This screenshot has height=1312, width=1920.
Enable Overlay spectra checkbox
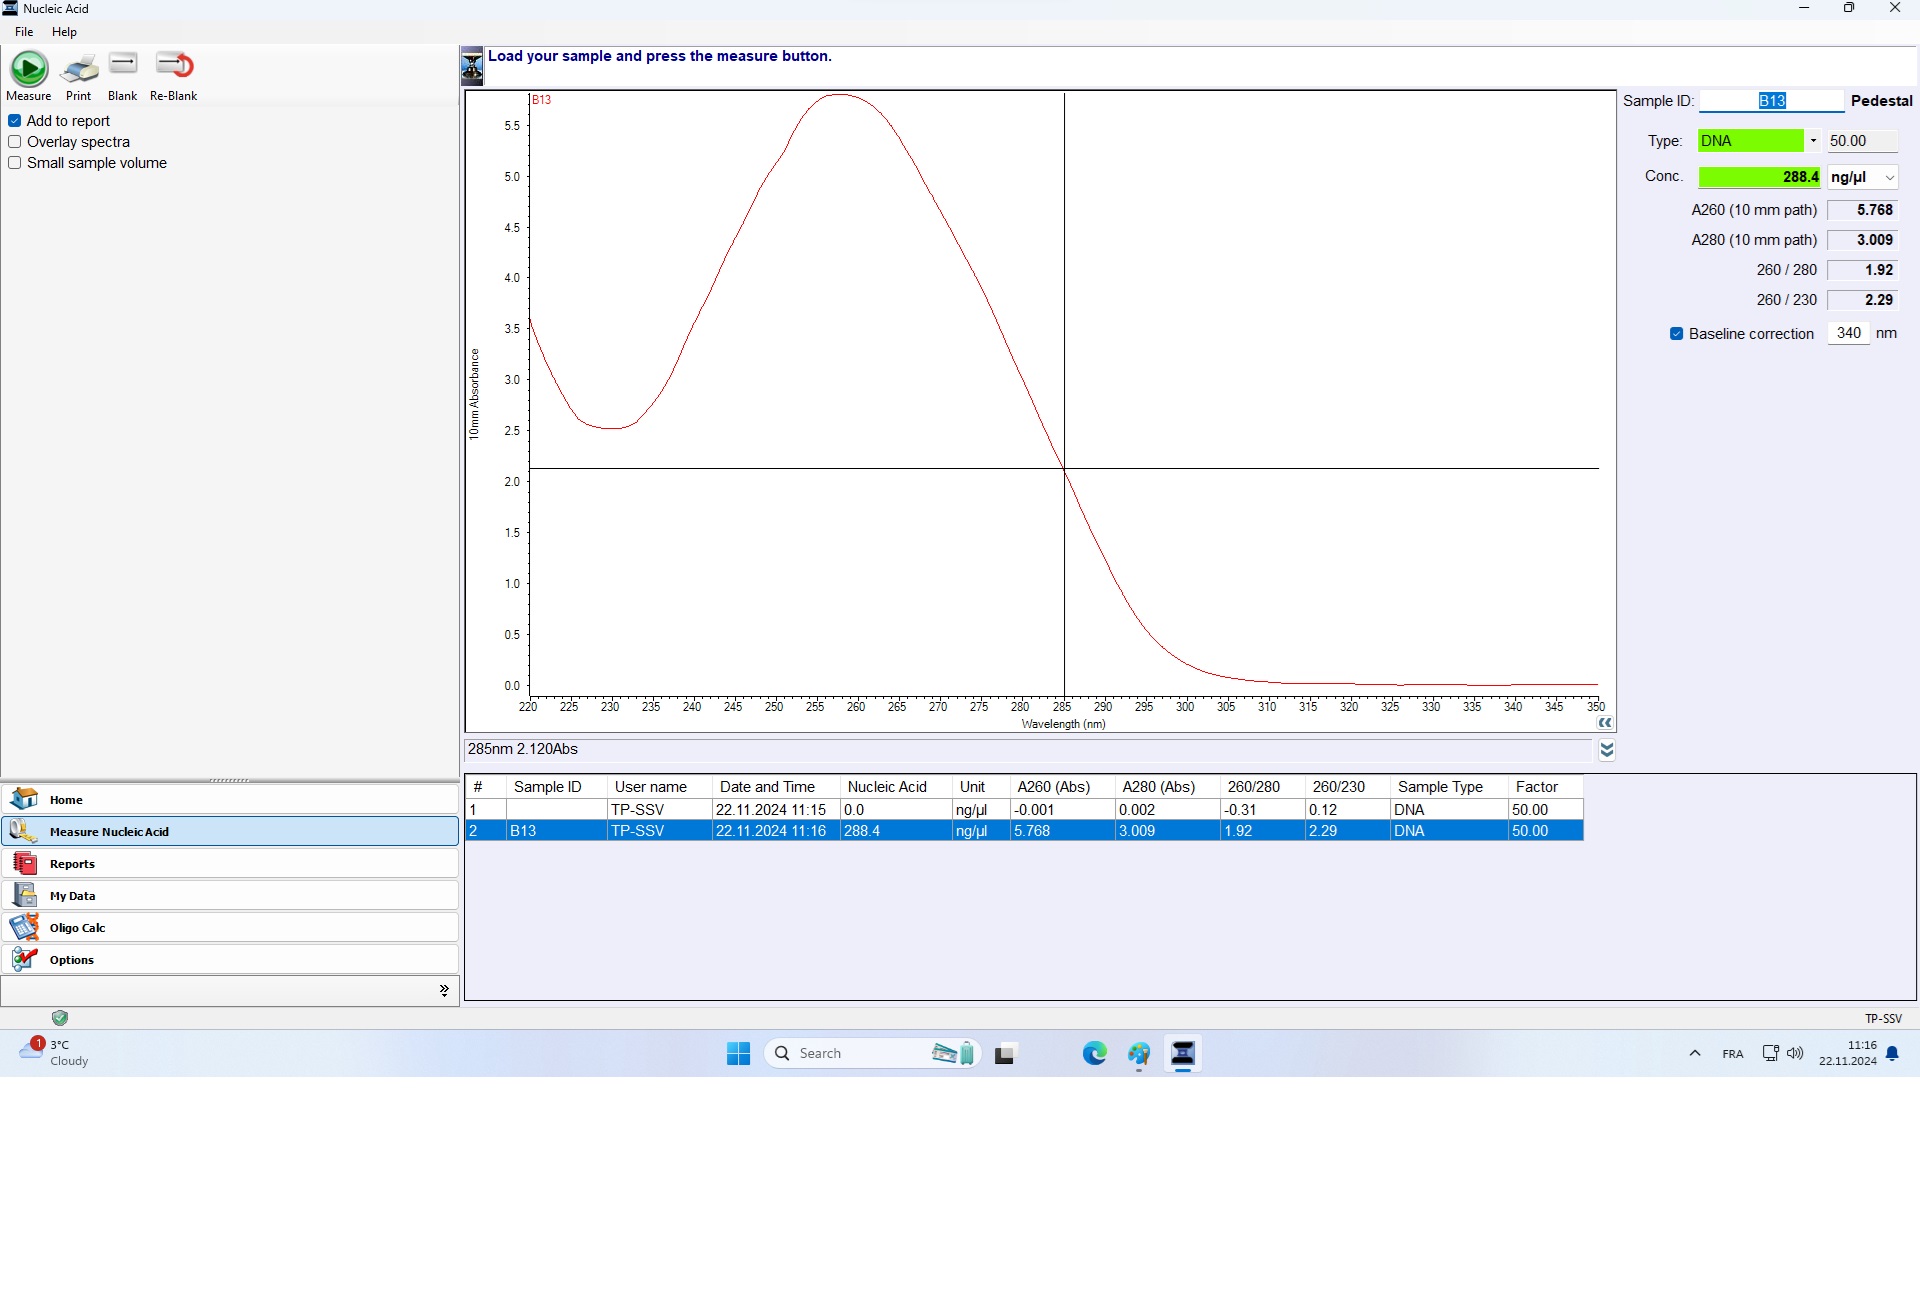[x=15, y=142]
